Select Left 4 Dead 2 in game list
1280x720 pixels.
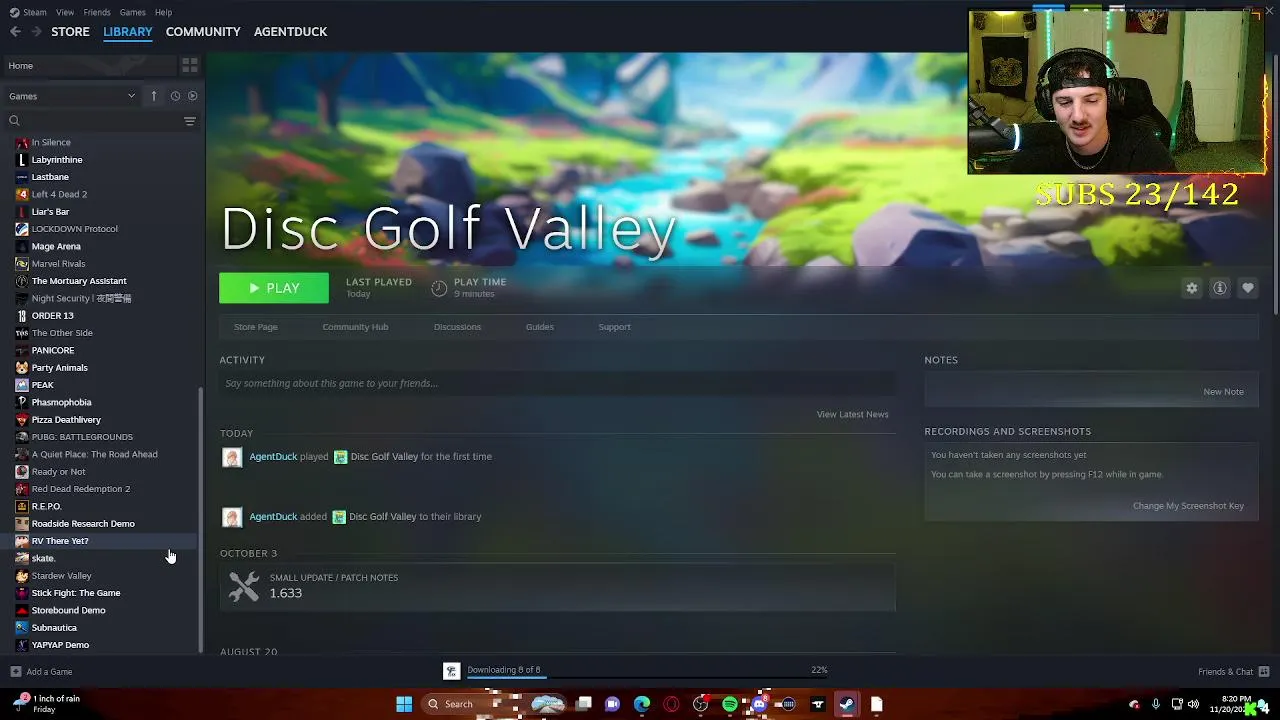click(x=59, y=194)
